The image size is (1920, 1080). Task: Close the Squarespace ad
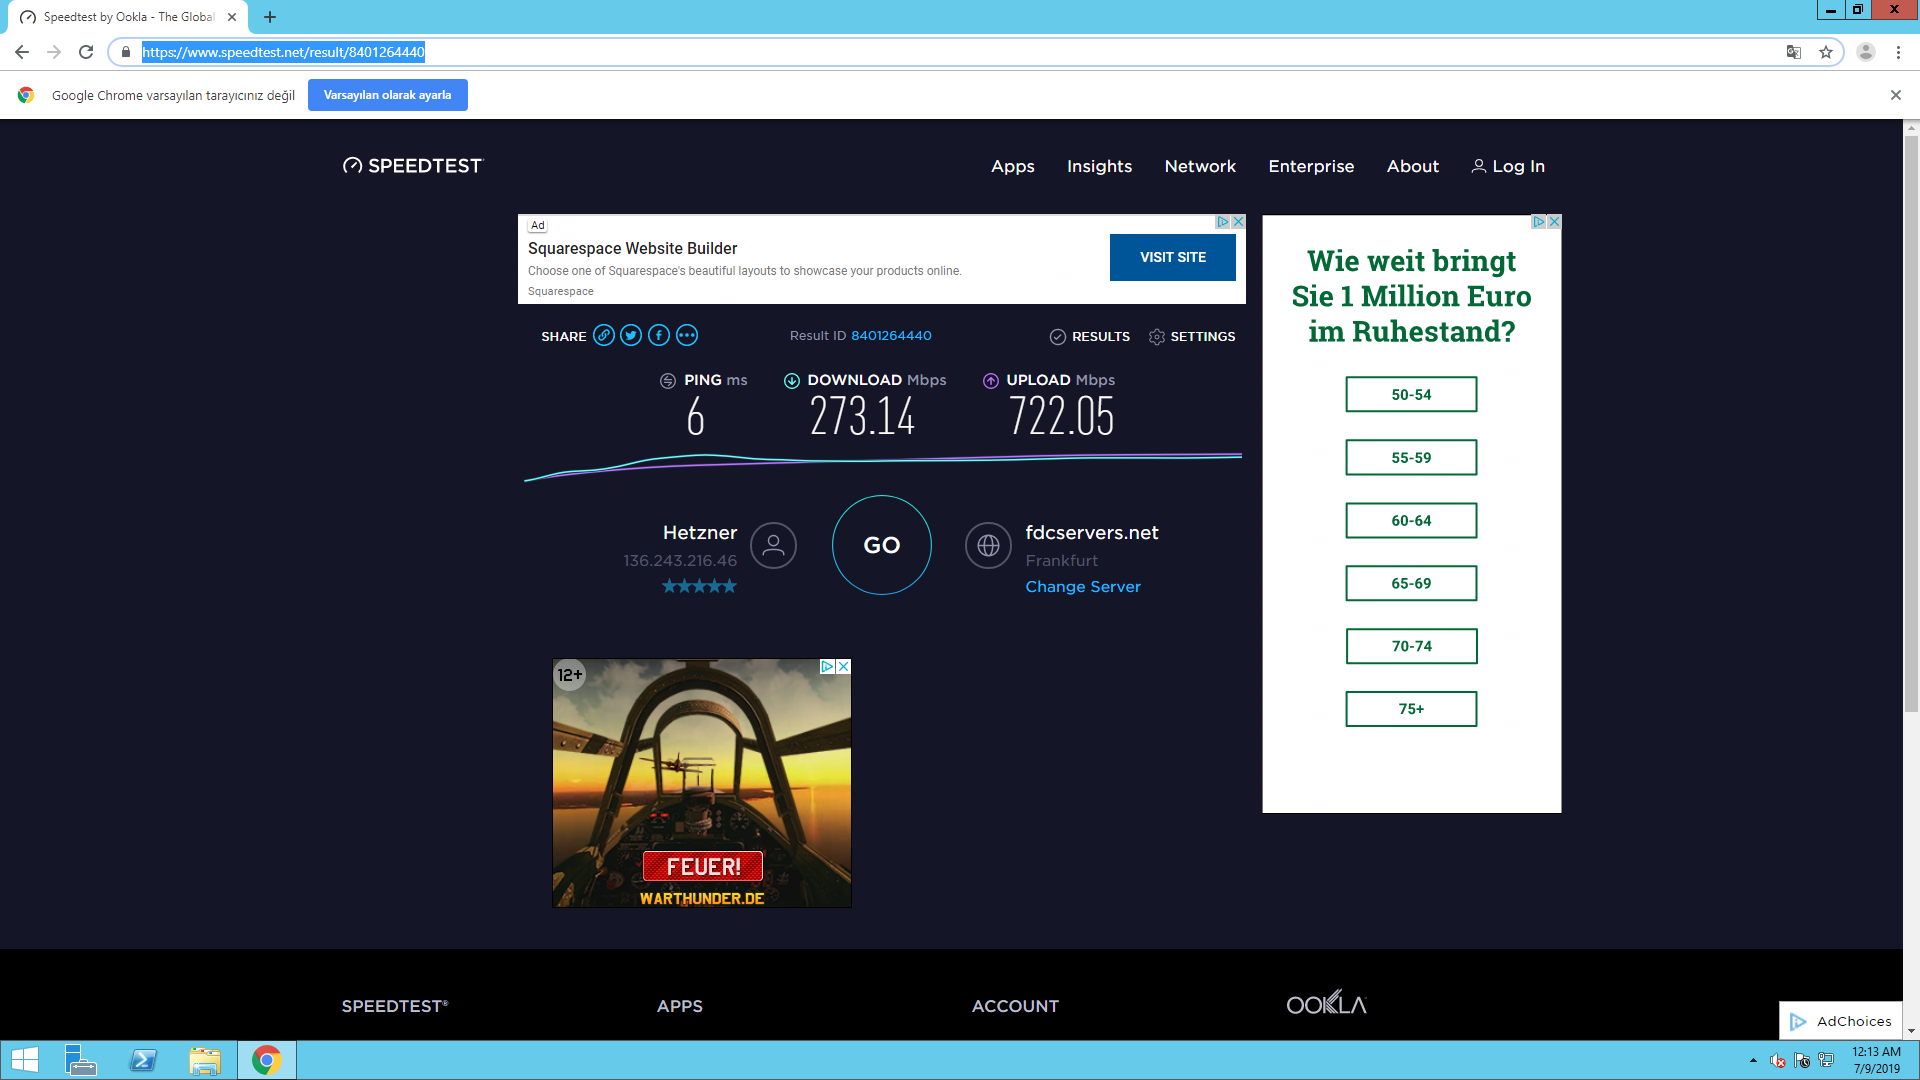coord(1238,222)
